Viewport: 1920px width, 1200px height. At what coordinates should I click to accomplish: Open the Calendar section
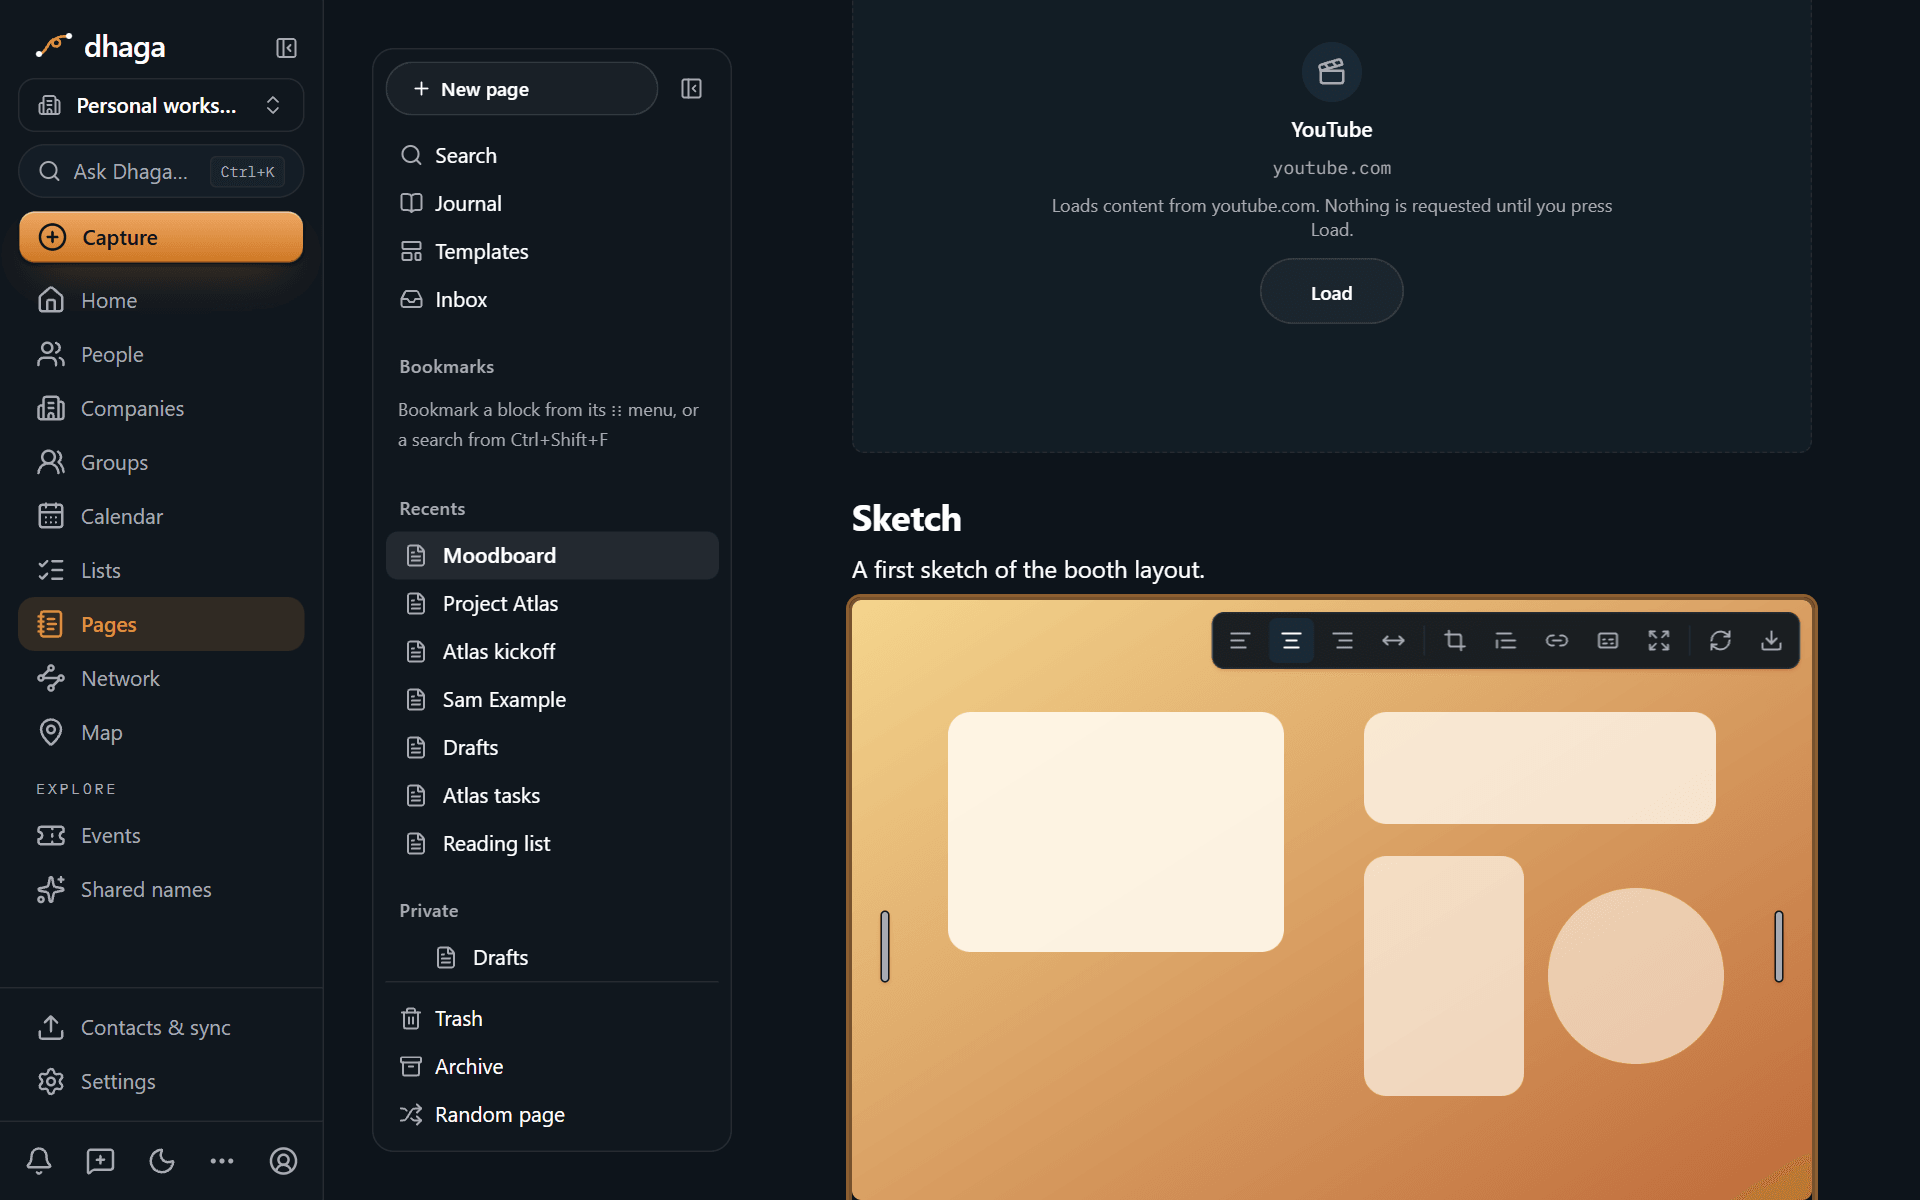[x=161, y=516]
